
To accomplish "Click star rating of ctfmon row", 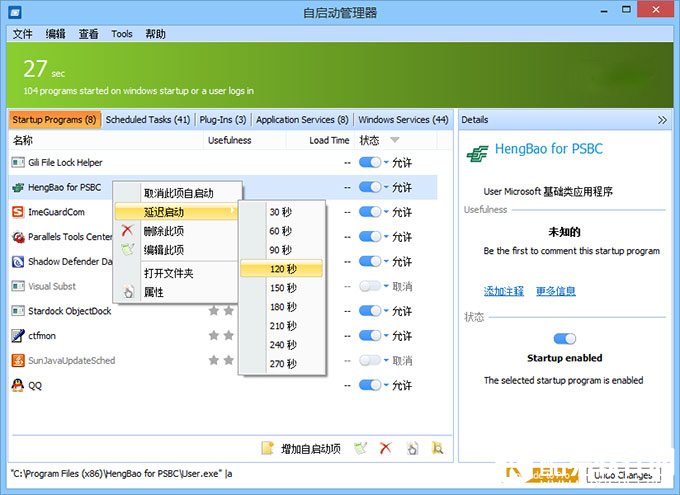I will [x=221, y=335].
